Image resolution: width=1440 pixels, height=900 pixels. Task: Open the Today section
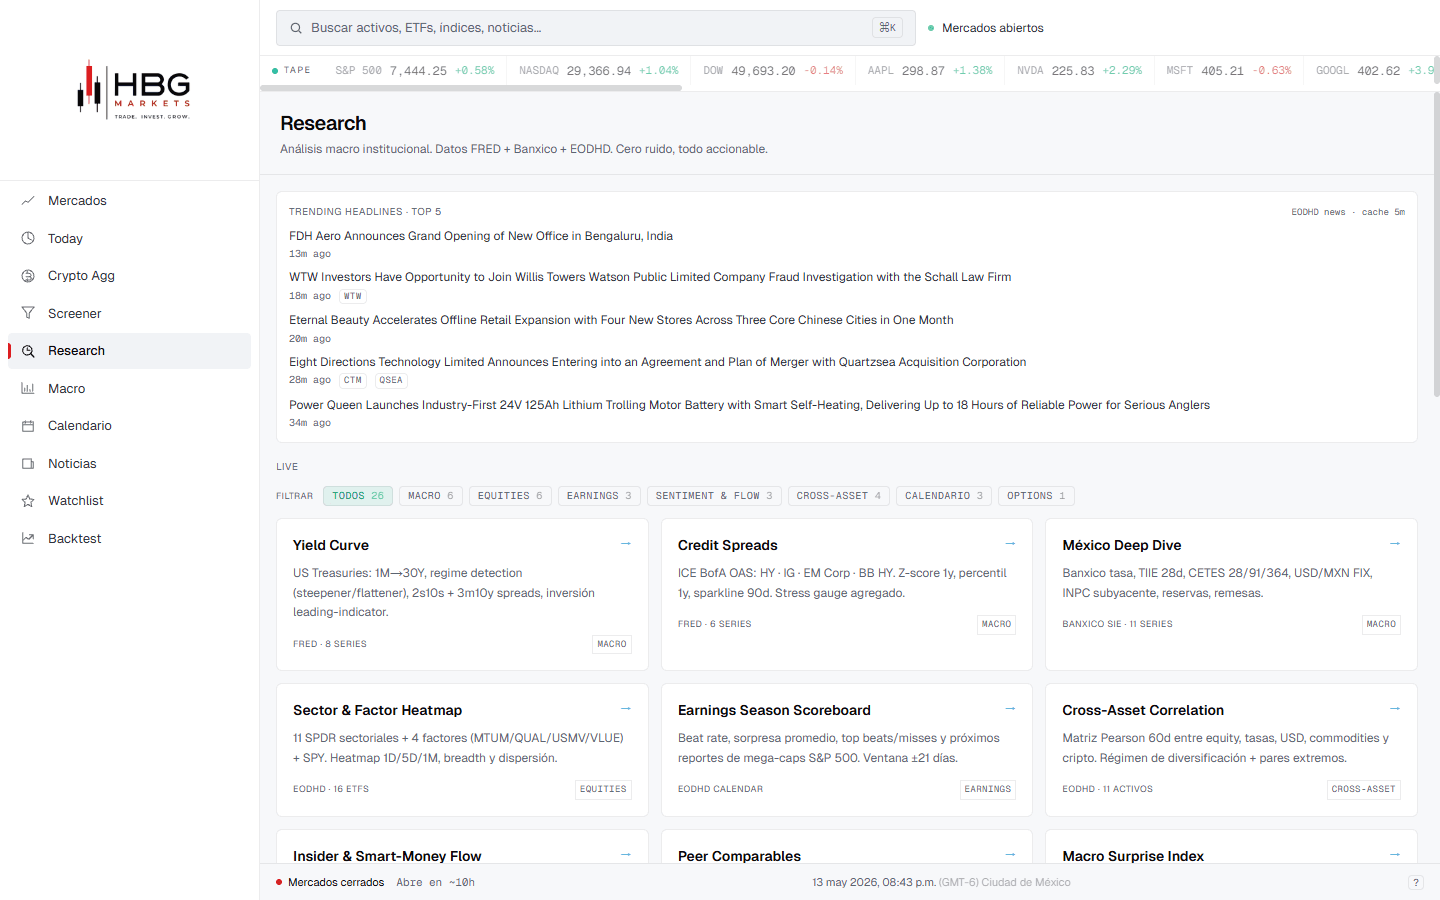[x=130, y=239]
